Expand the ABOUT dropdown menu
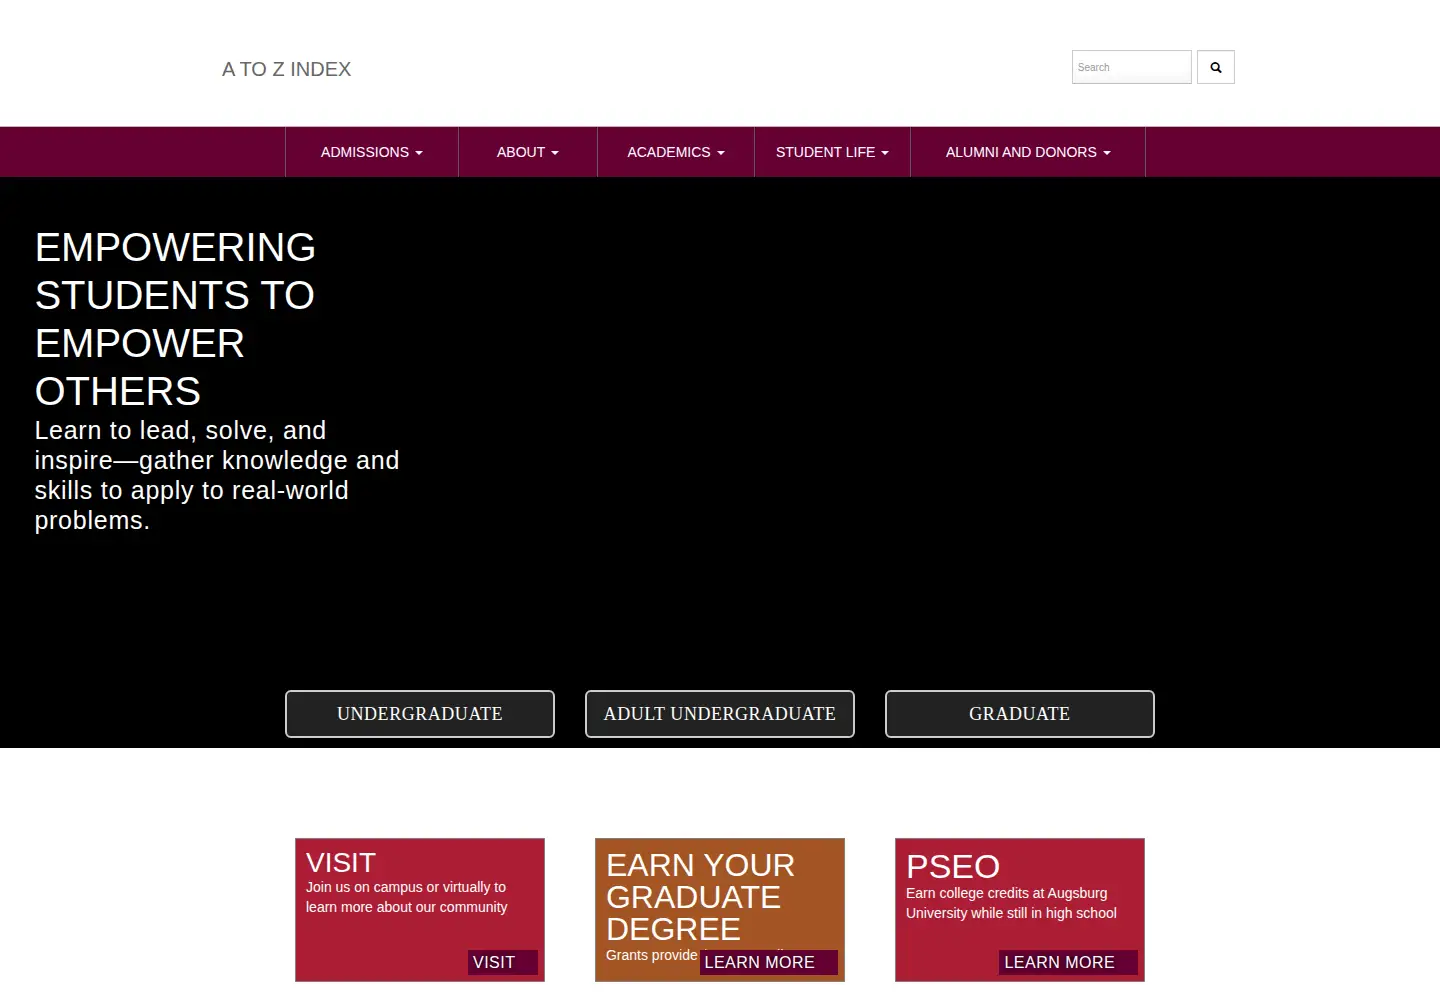 528,152
